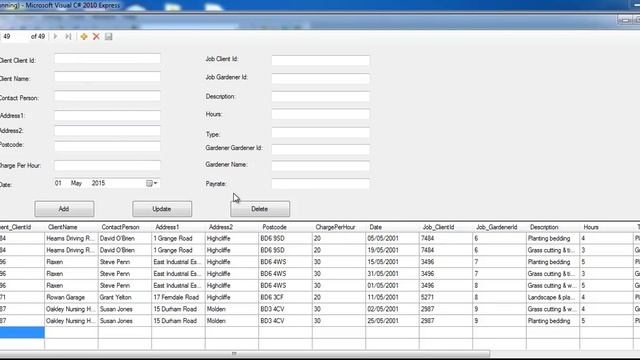The height and width of the screenshot is (360, 640).
Task: Sort grid by Address1 column header
Action: (x=178, y=227)
